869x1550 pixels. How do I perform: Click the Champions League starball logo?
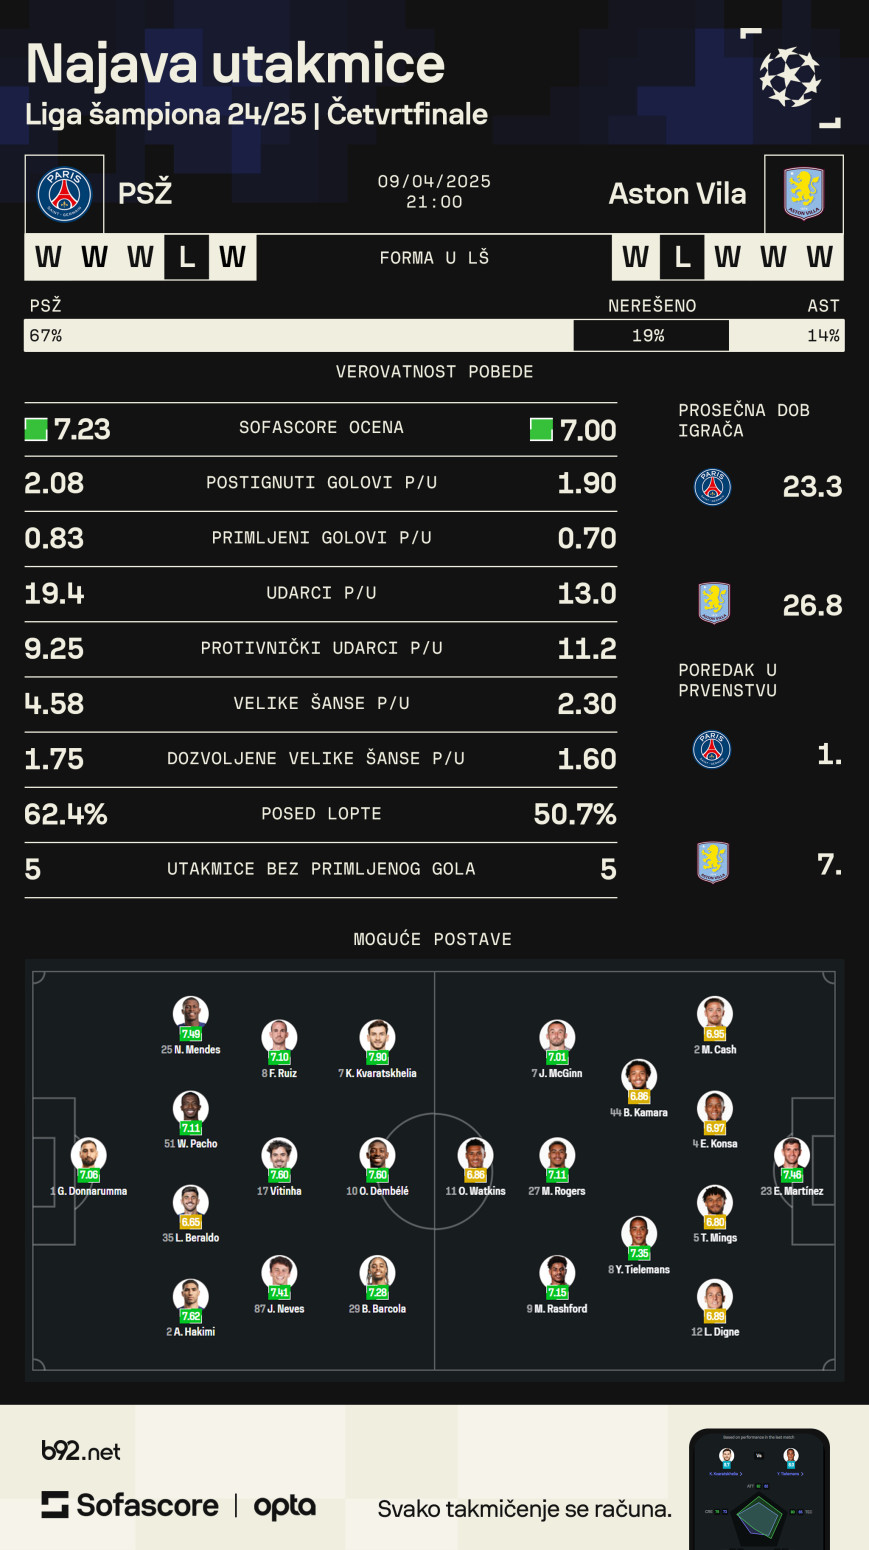[x=790, y=77]
